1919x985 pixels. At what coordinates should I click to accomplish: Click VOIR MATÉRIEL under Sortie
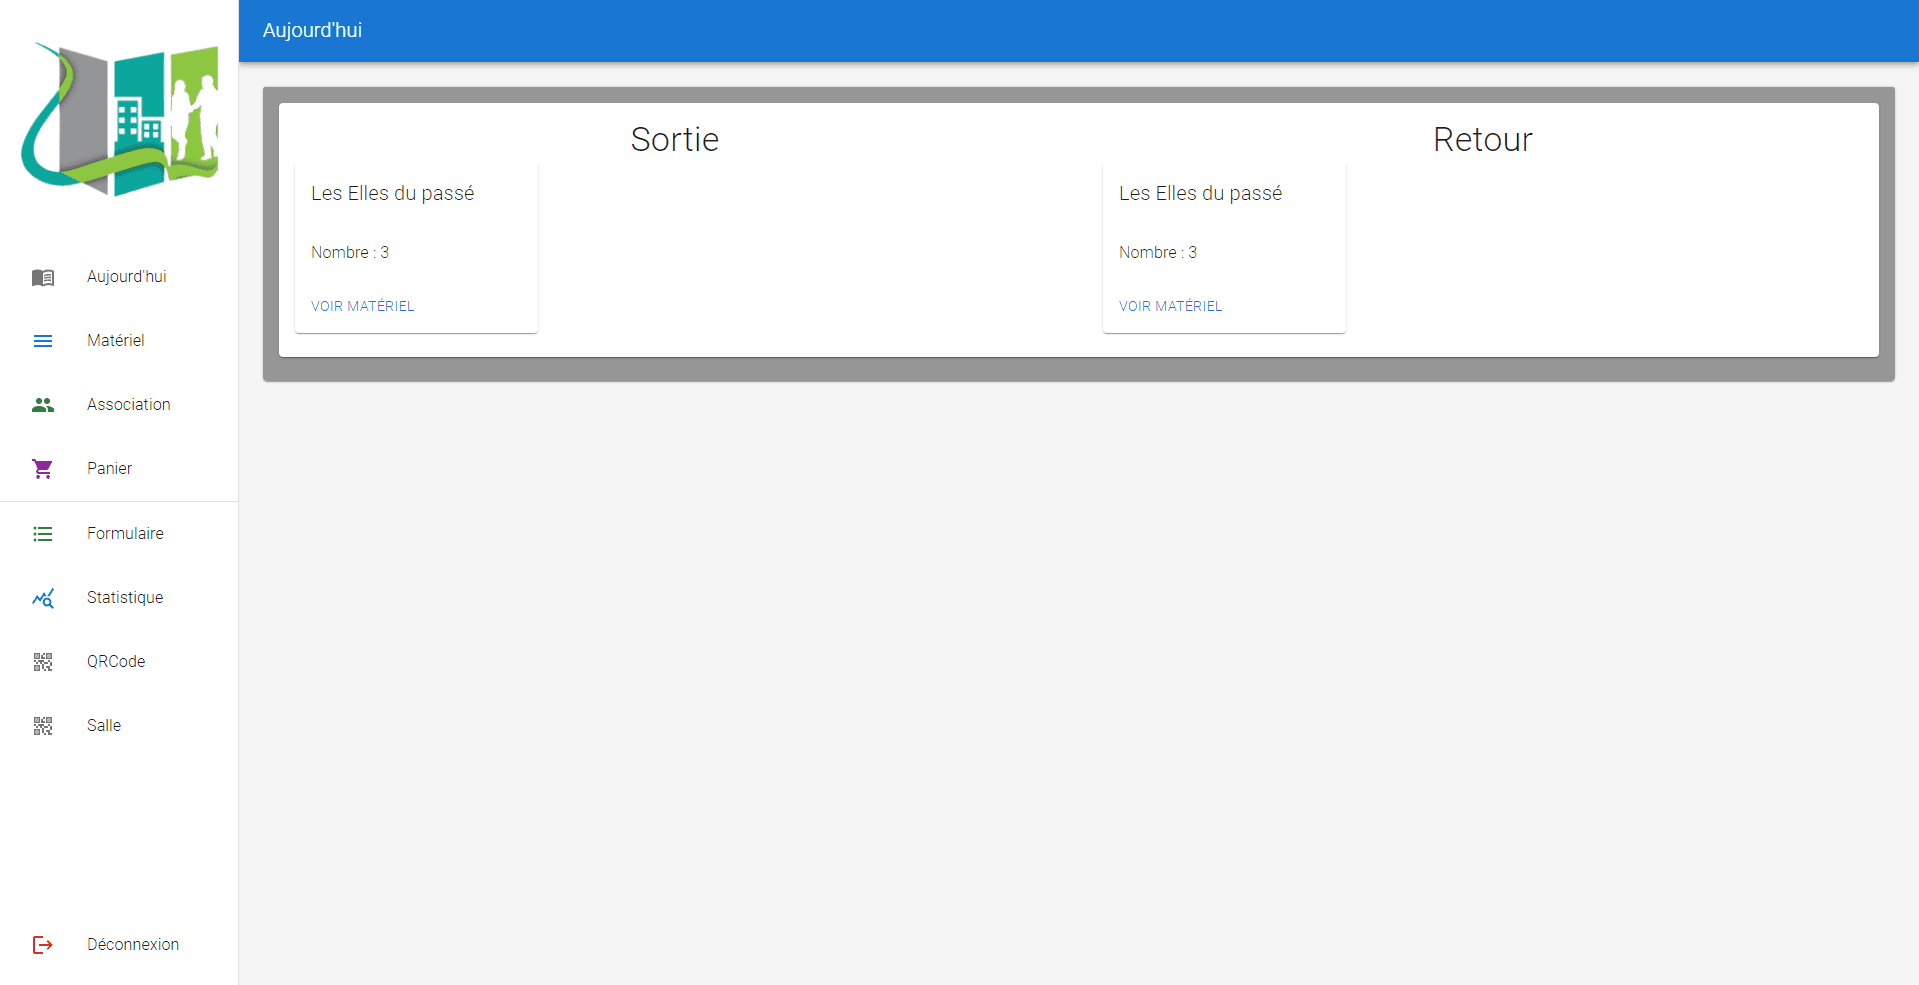[x=363, y=306]
